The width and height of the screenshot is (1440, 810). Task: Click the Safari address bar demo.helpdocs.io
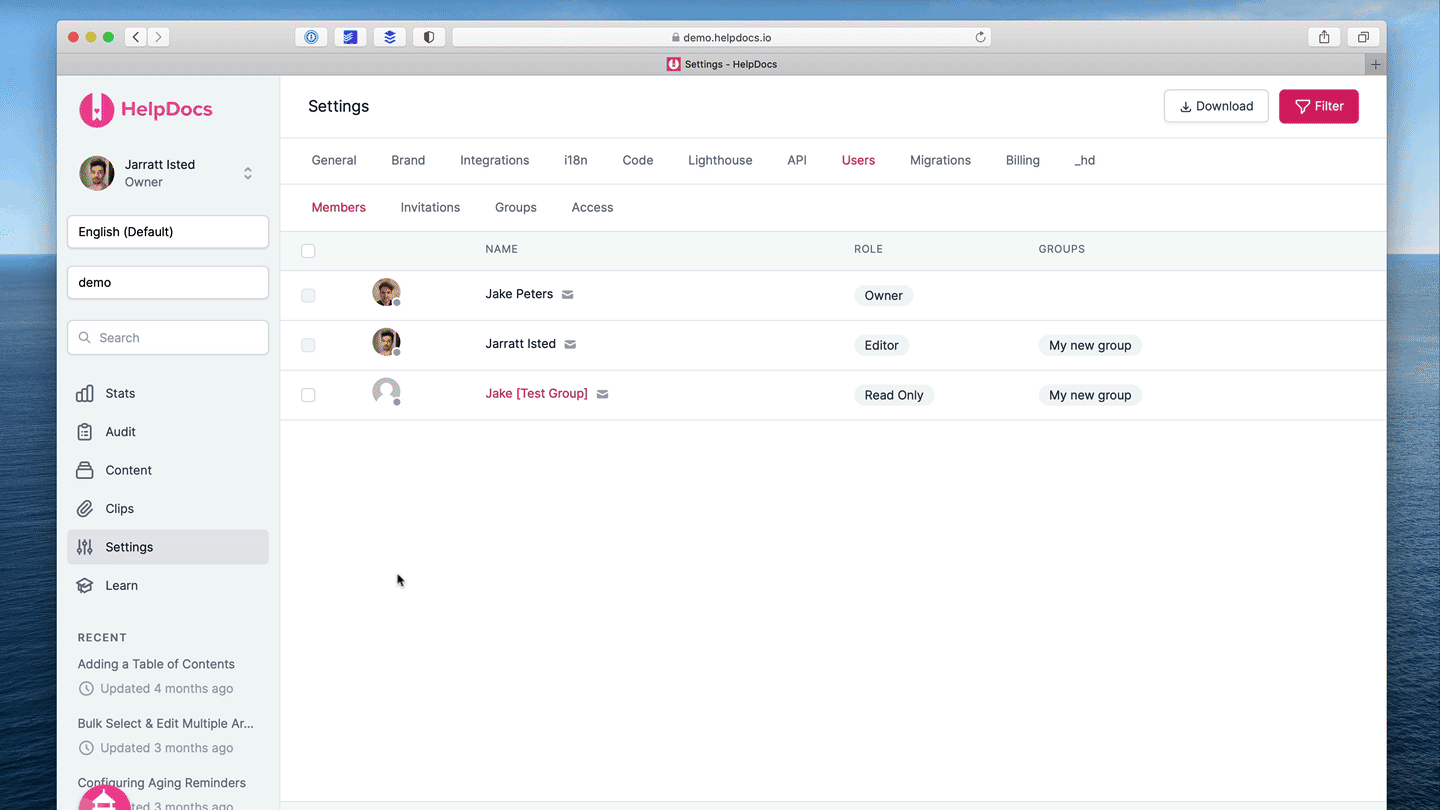722,37
